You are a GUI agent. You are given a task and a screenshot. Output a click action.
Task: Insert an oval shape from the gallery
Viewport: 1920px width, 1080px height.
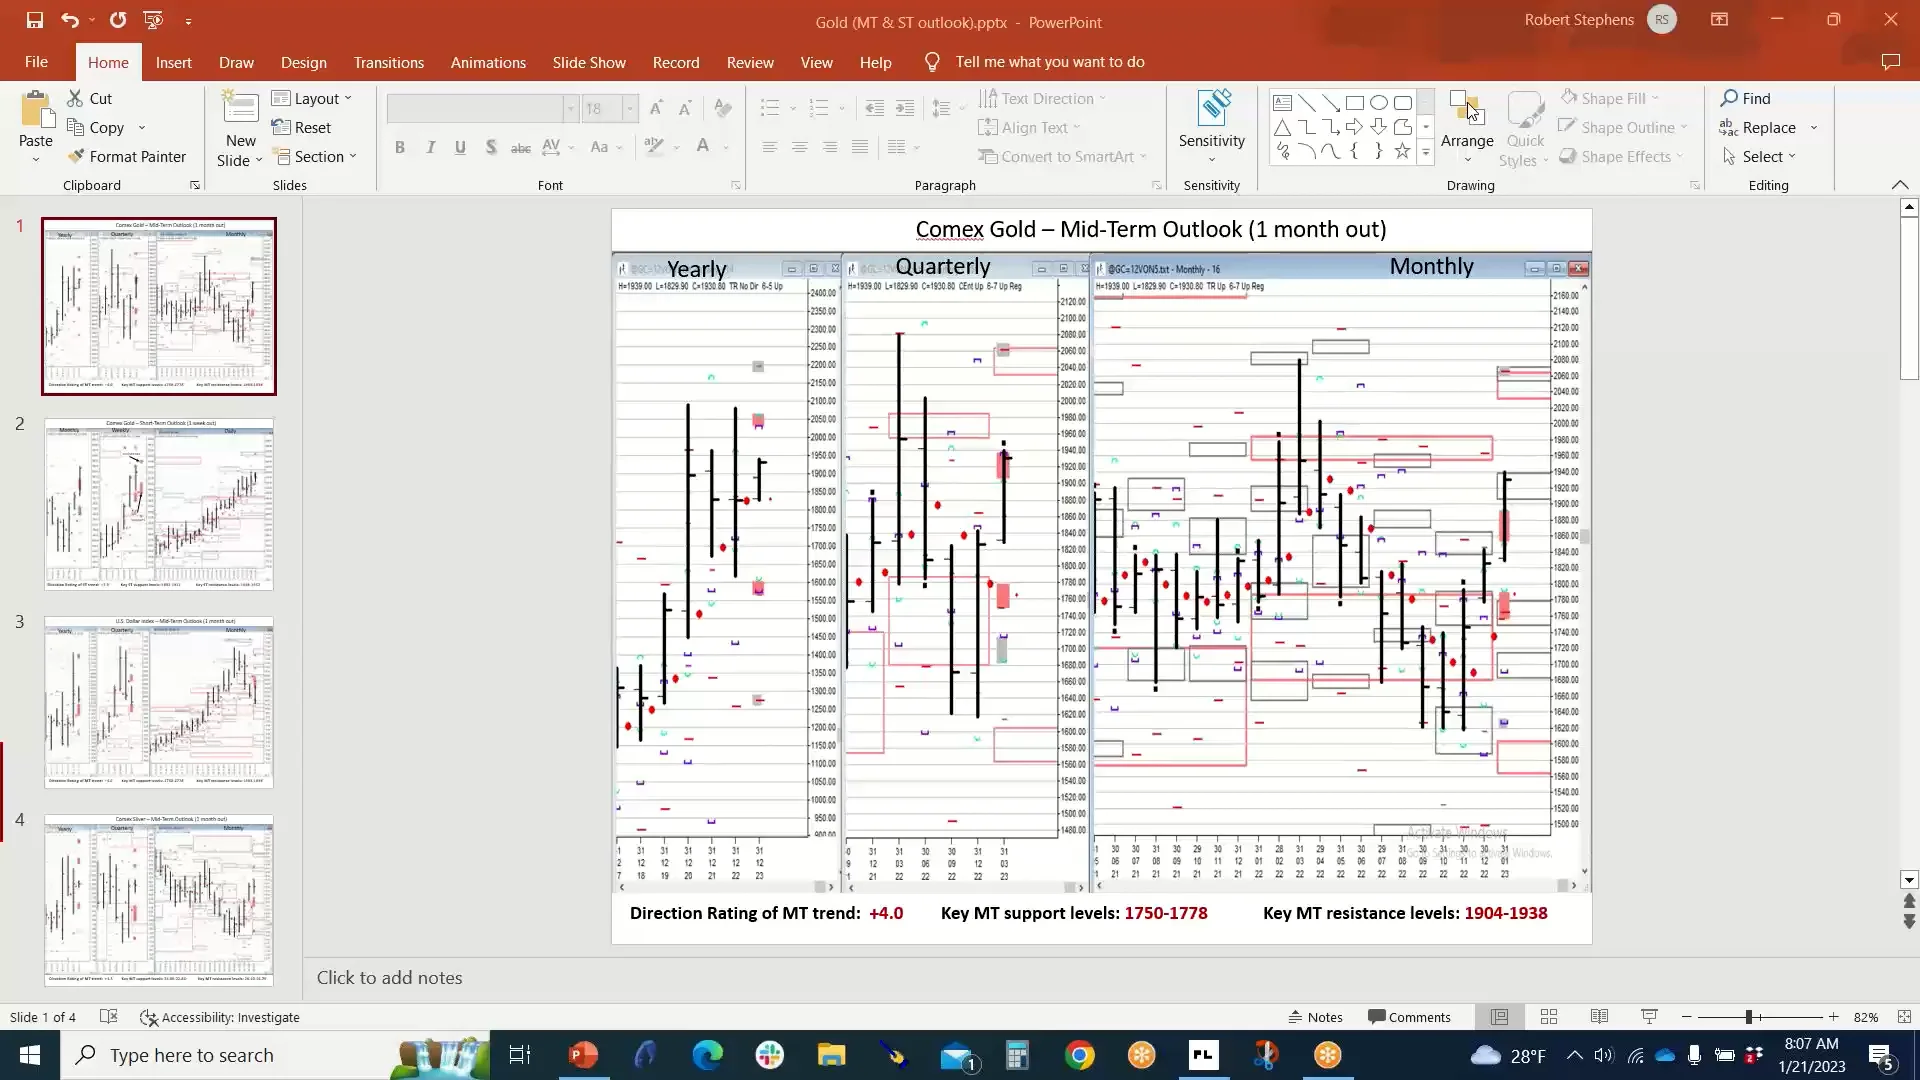(1378, 102)
